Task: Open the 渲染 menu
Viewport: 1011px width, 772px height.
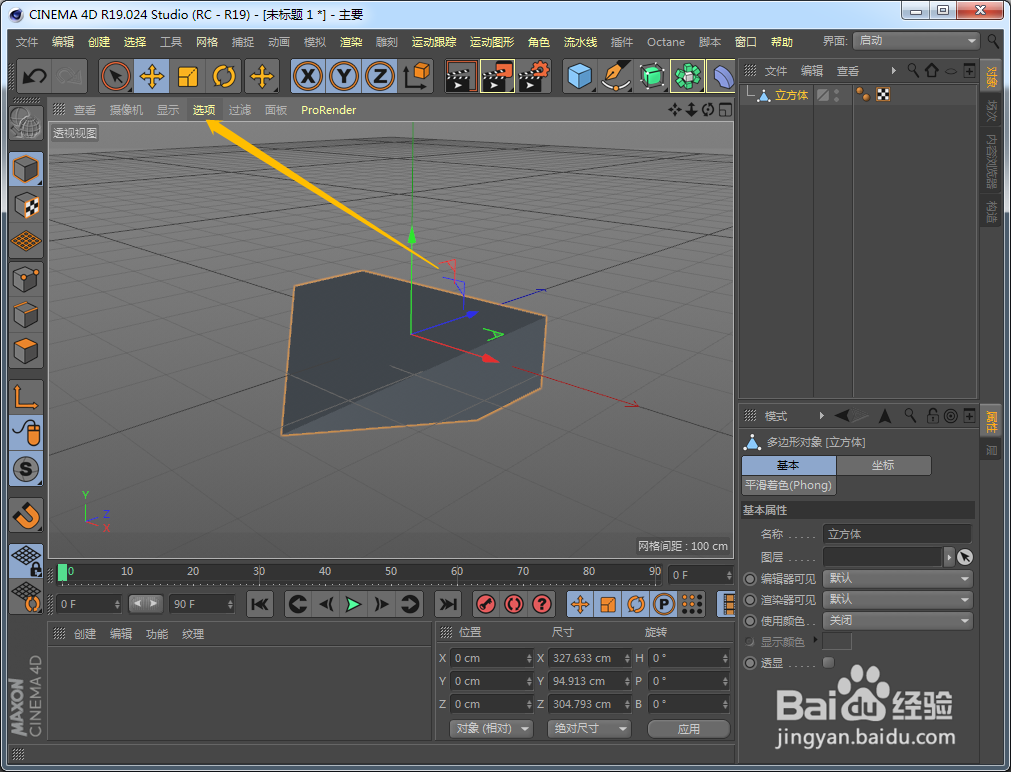Action: pyautogui.click(x=351, y=42)
